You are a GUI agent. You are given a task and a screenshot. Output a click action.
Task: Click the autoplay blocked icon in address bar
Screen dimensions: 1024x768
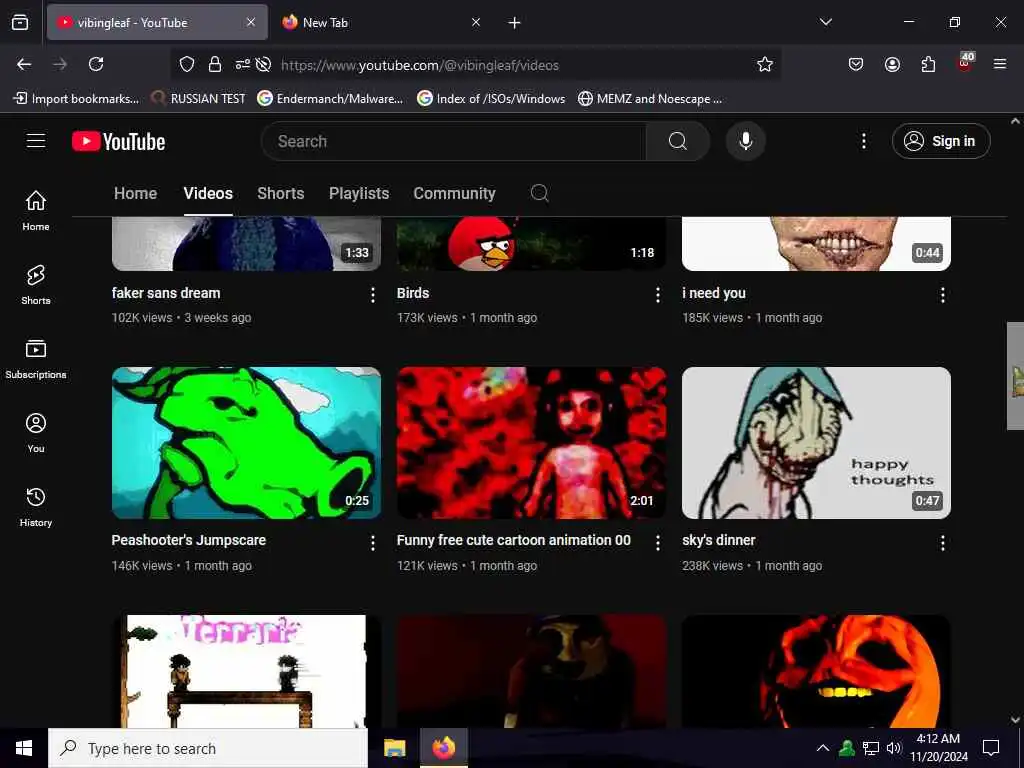tap(263, 64)
